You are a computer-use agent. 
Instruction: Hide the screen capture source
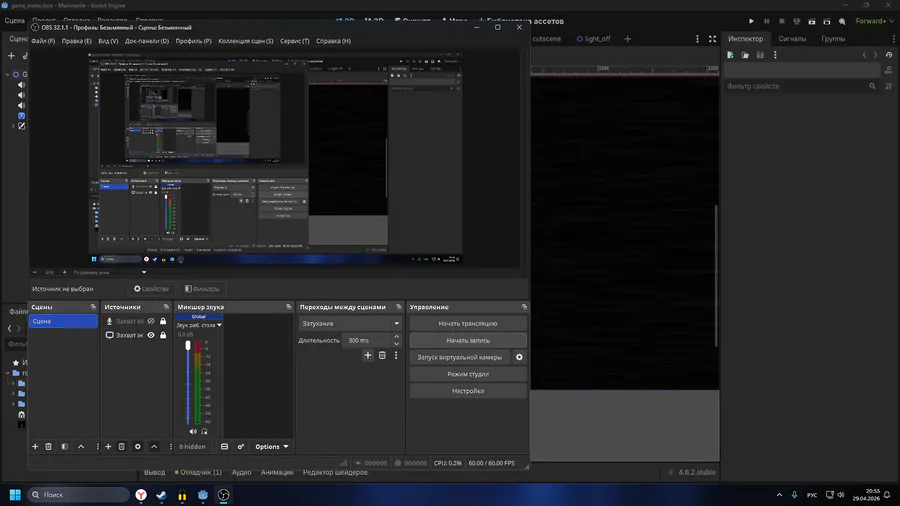click(151, 335)
